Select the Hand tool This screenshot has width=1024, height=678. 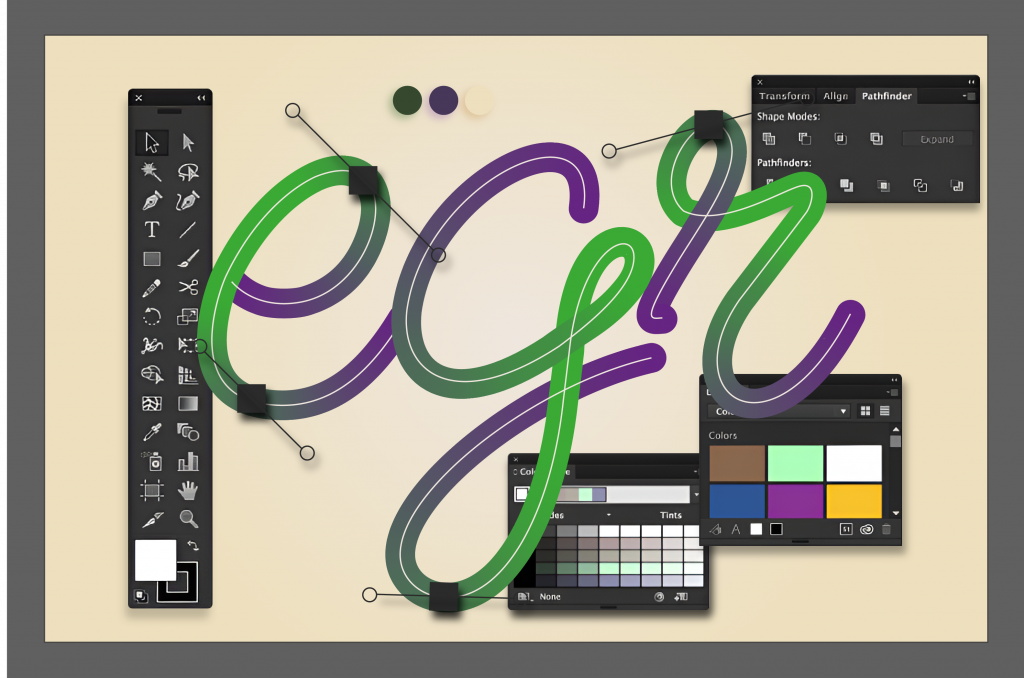tap(188, 490)
